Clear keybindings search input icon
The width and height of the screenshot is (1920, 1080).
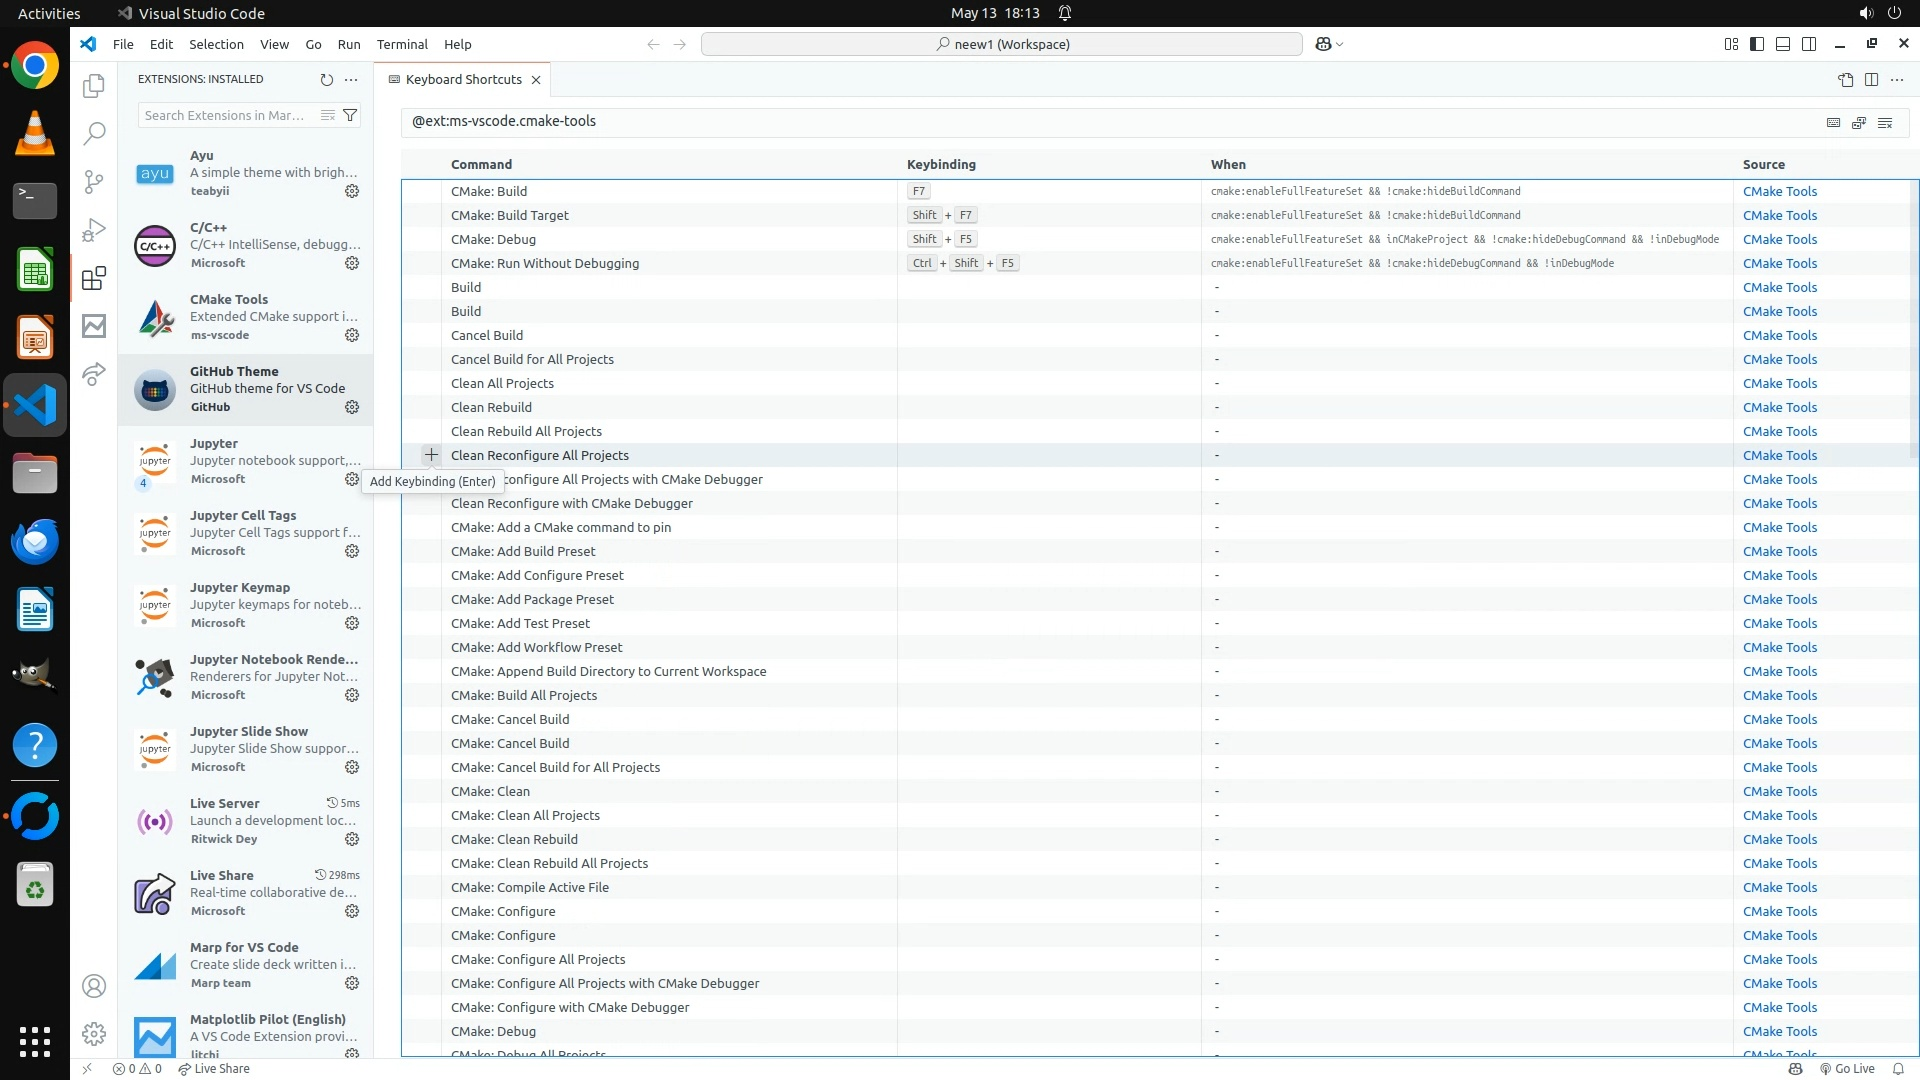click(1885, 122)
